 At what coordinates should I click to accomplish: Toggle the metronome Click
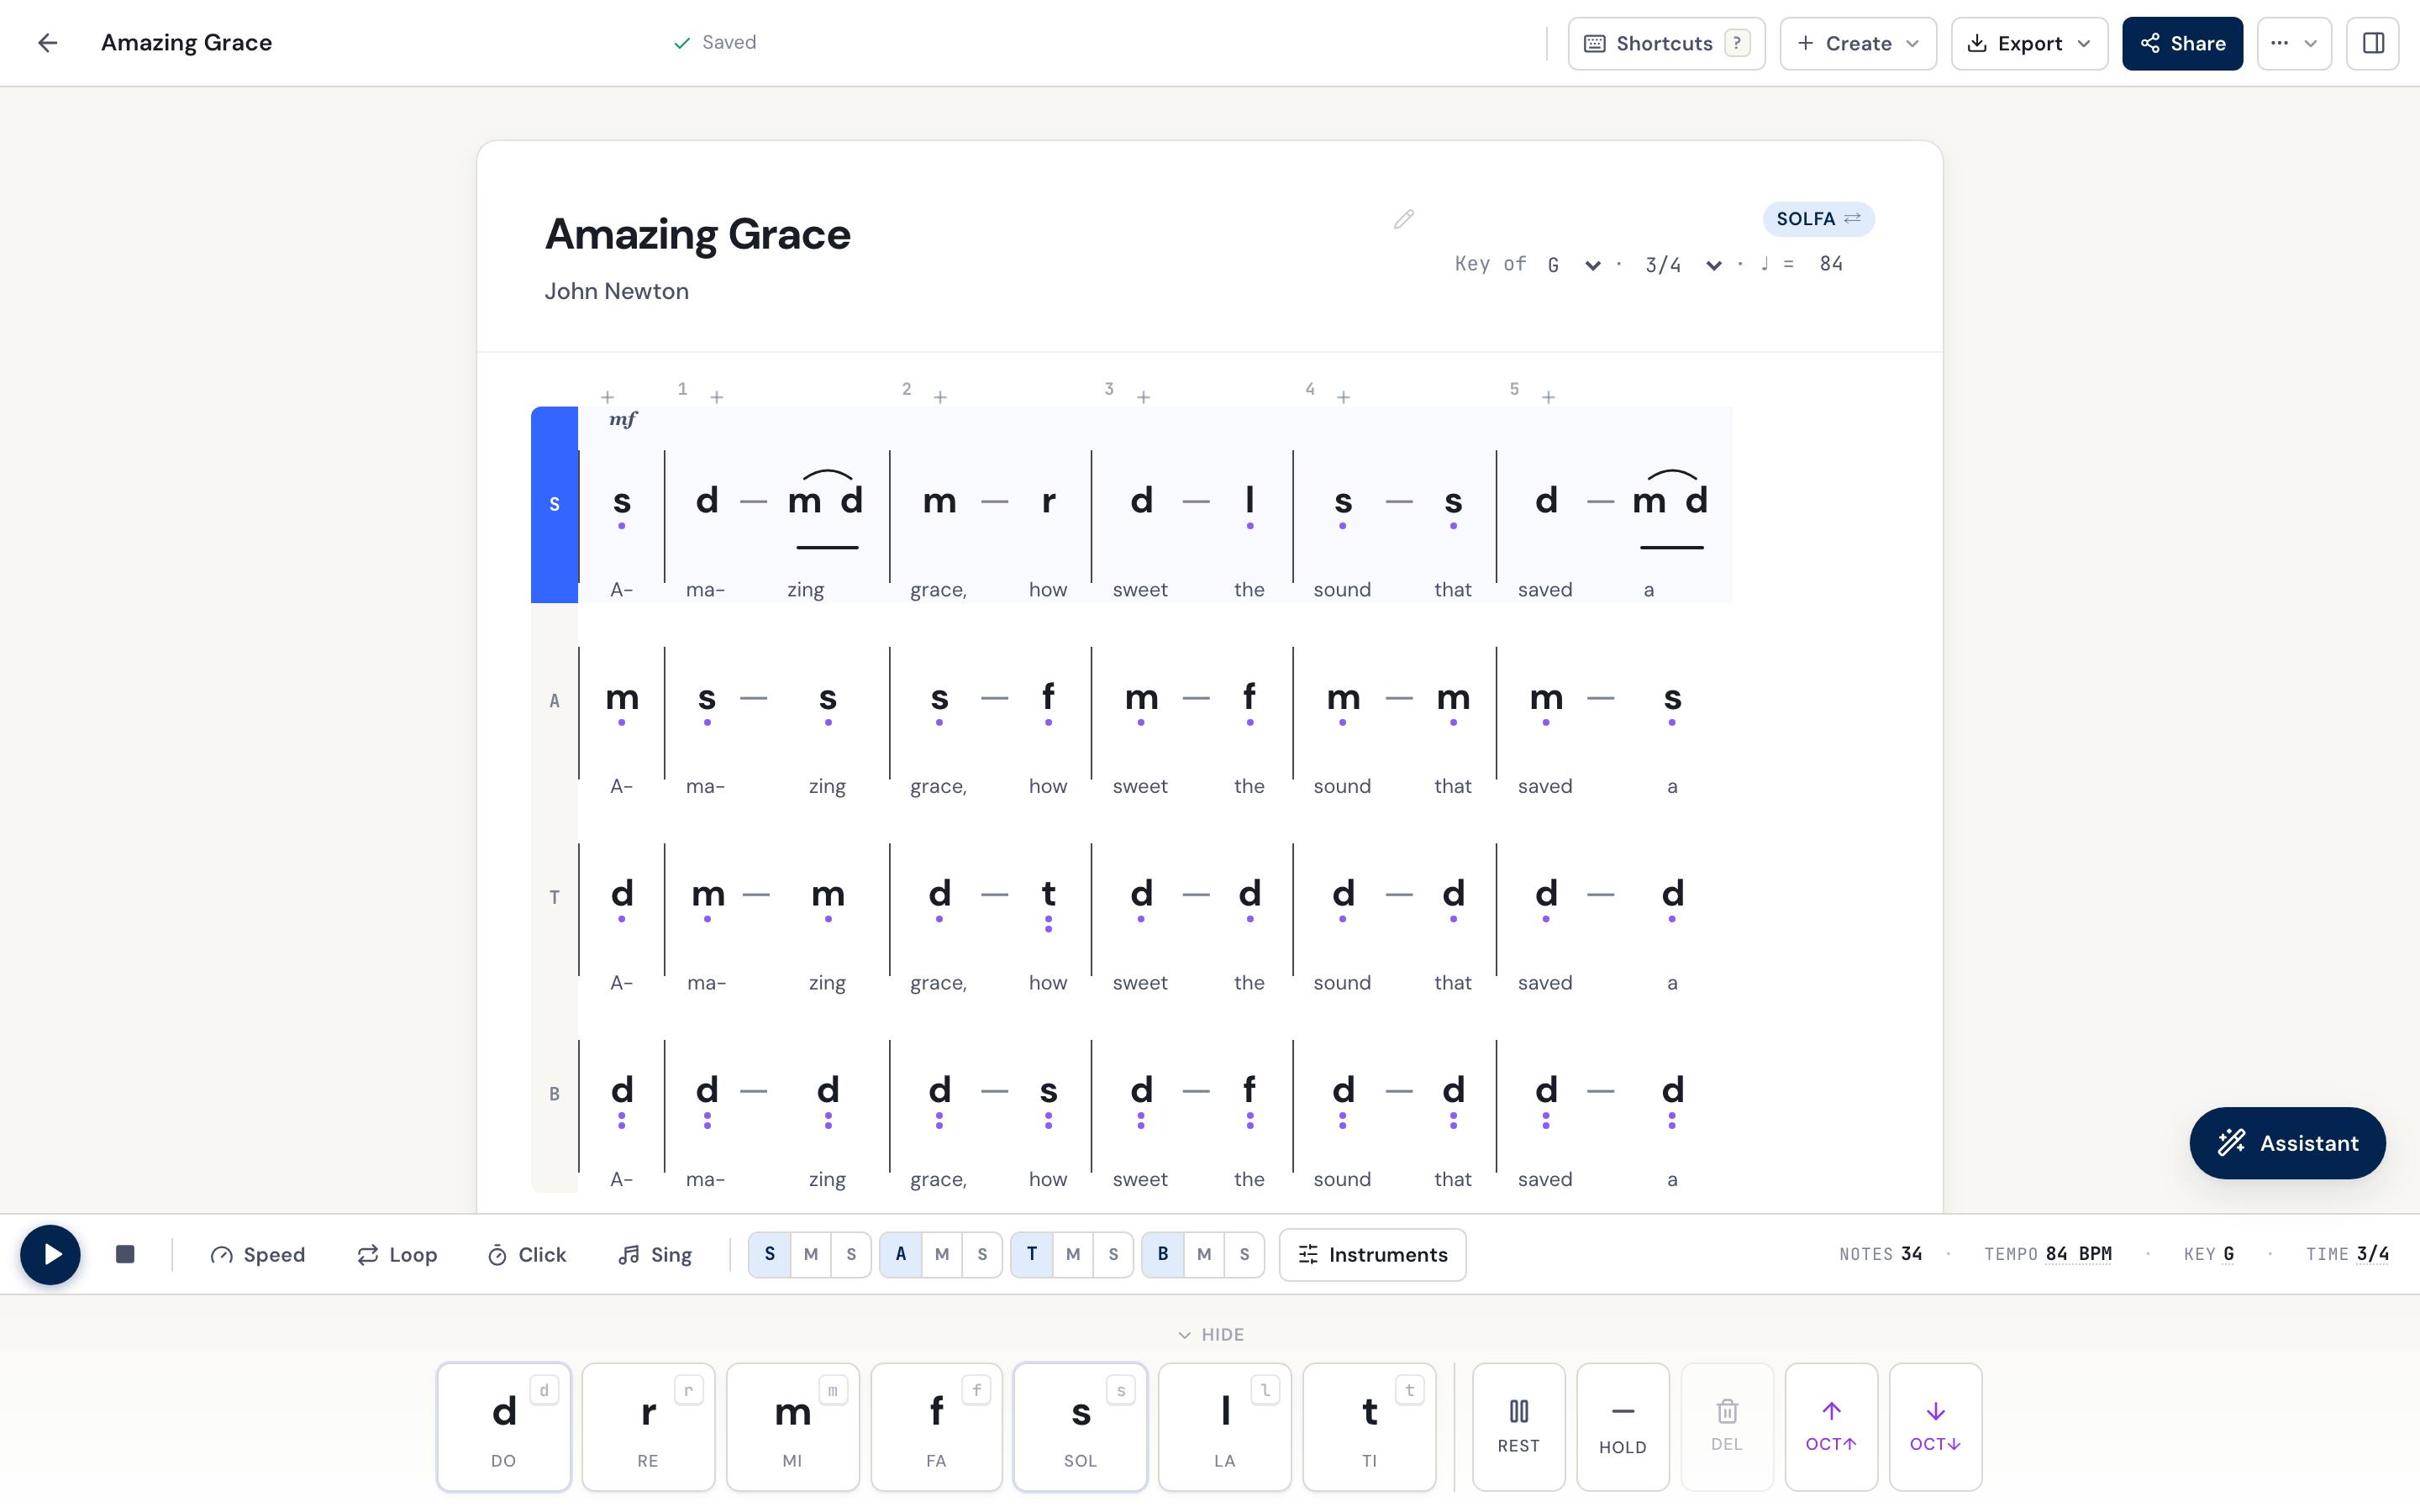pos(526,1254)
